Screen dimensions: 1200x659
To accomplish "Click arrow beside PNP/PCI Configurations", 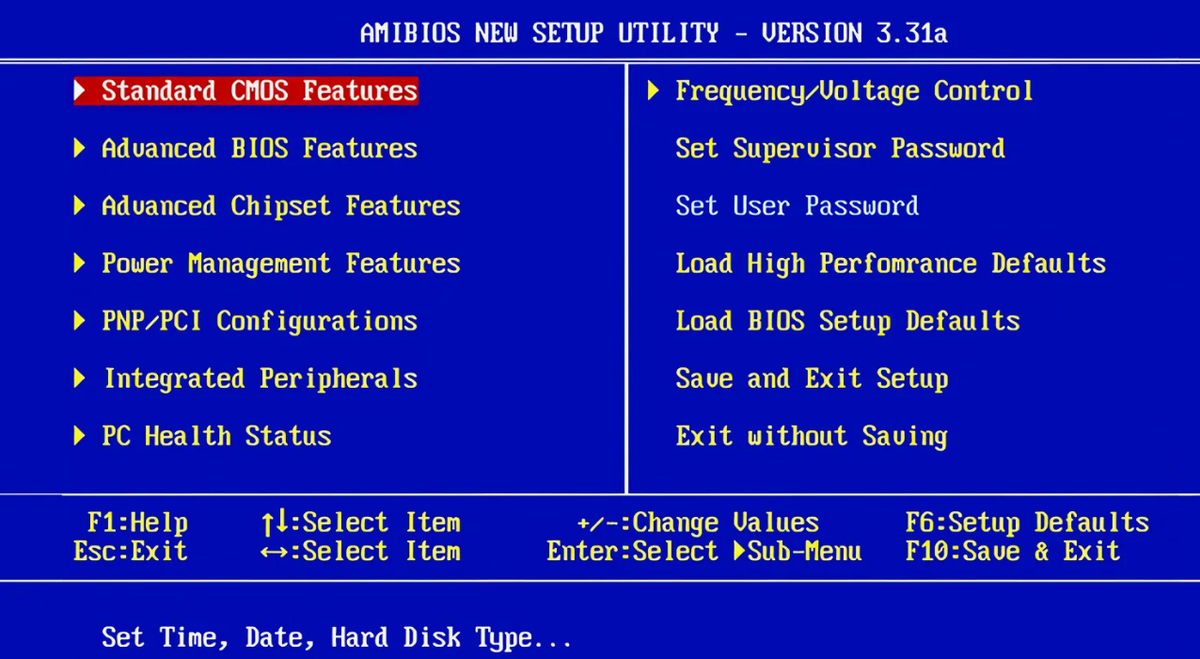I will pyautogui.click(x=80, y=321).
